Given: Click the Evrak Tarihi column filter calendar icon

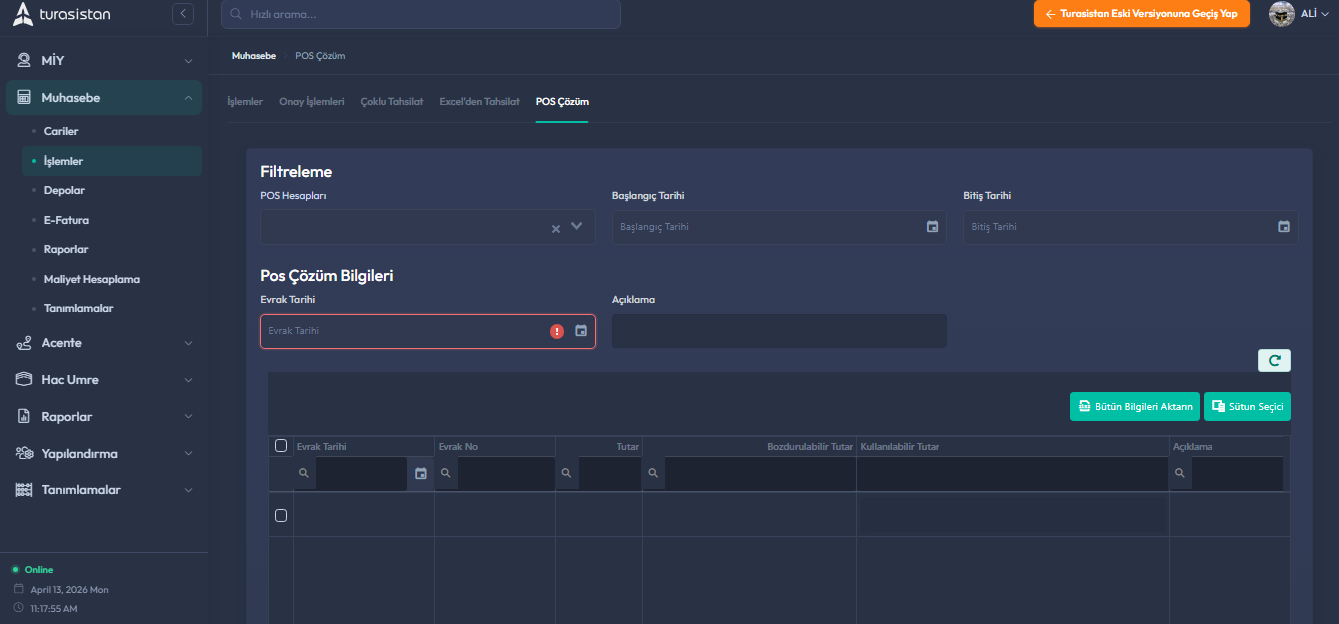Looking at the screenshot, I should [x=421, y=474].
